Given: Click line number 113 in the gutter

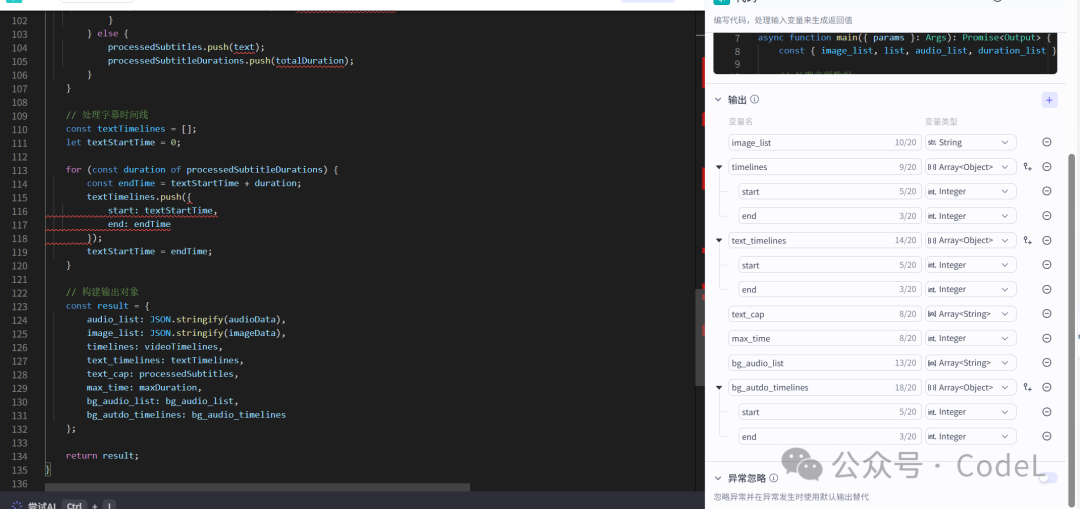Looking at the screenshot, I should point(19,169).
